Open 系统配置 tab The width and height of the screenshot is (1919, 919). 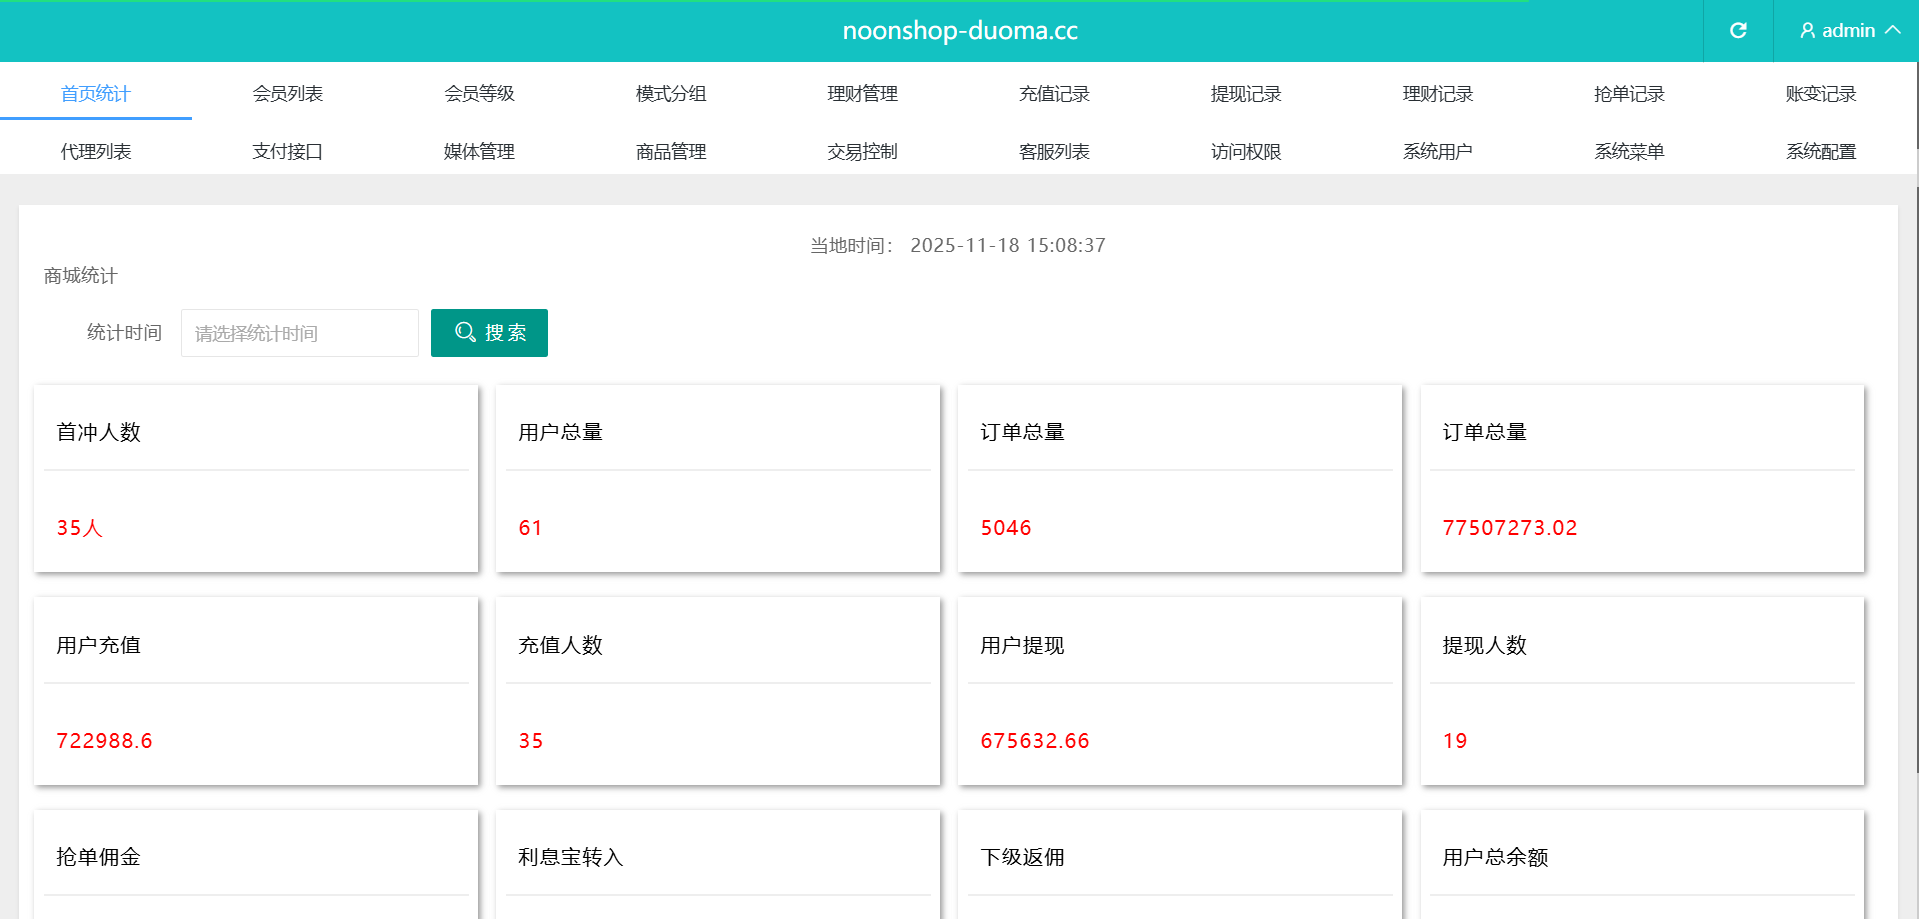pos(1821,152)
